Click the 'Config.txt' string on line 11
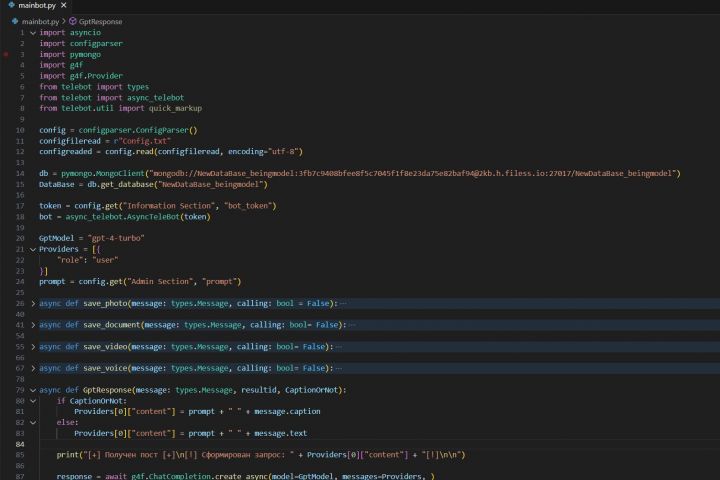The height and width of the screenshot is (480, 720). coord(144,141)
